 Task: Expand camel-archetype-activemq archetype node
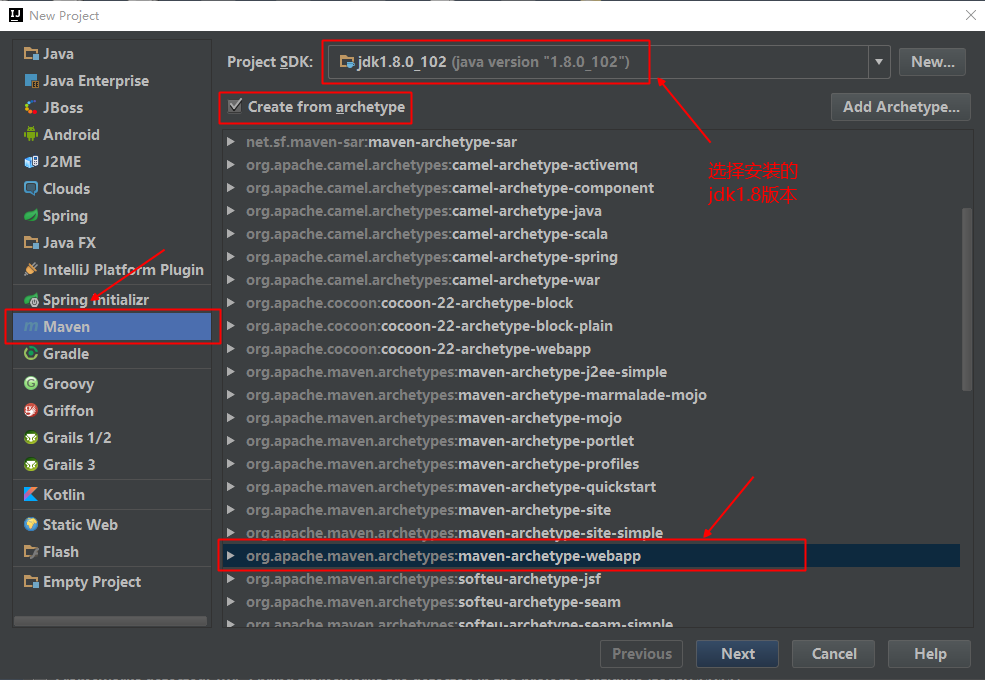click(232, 165)
